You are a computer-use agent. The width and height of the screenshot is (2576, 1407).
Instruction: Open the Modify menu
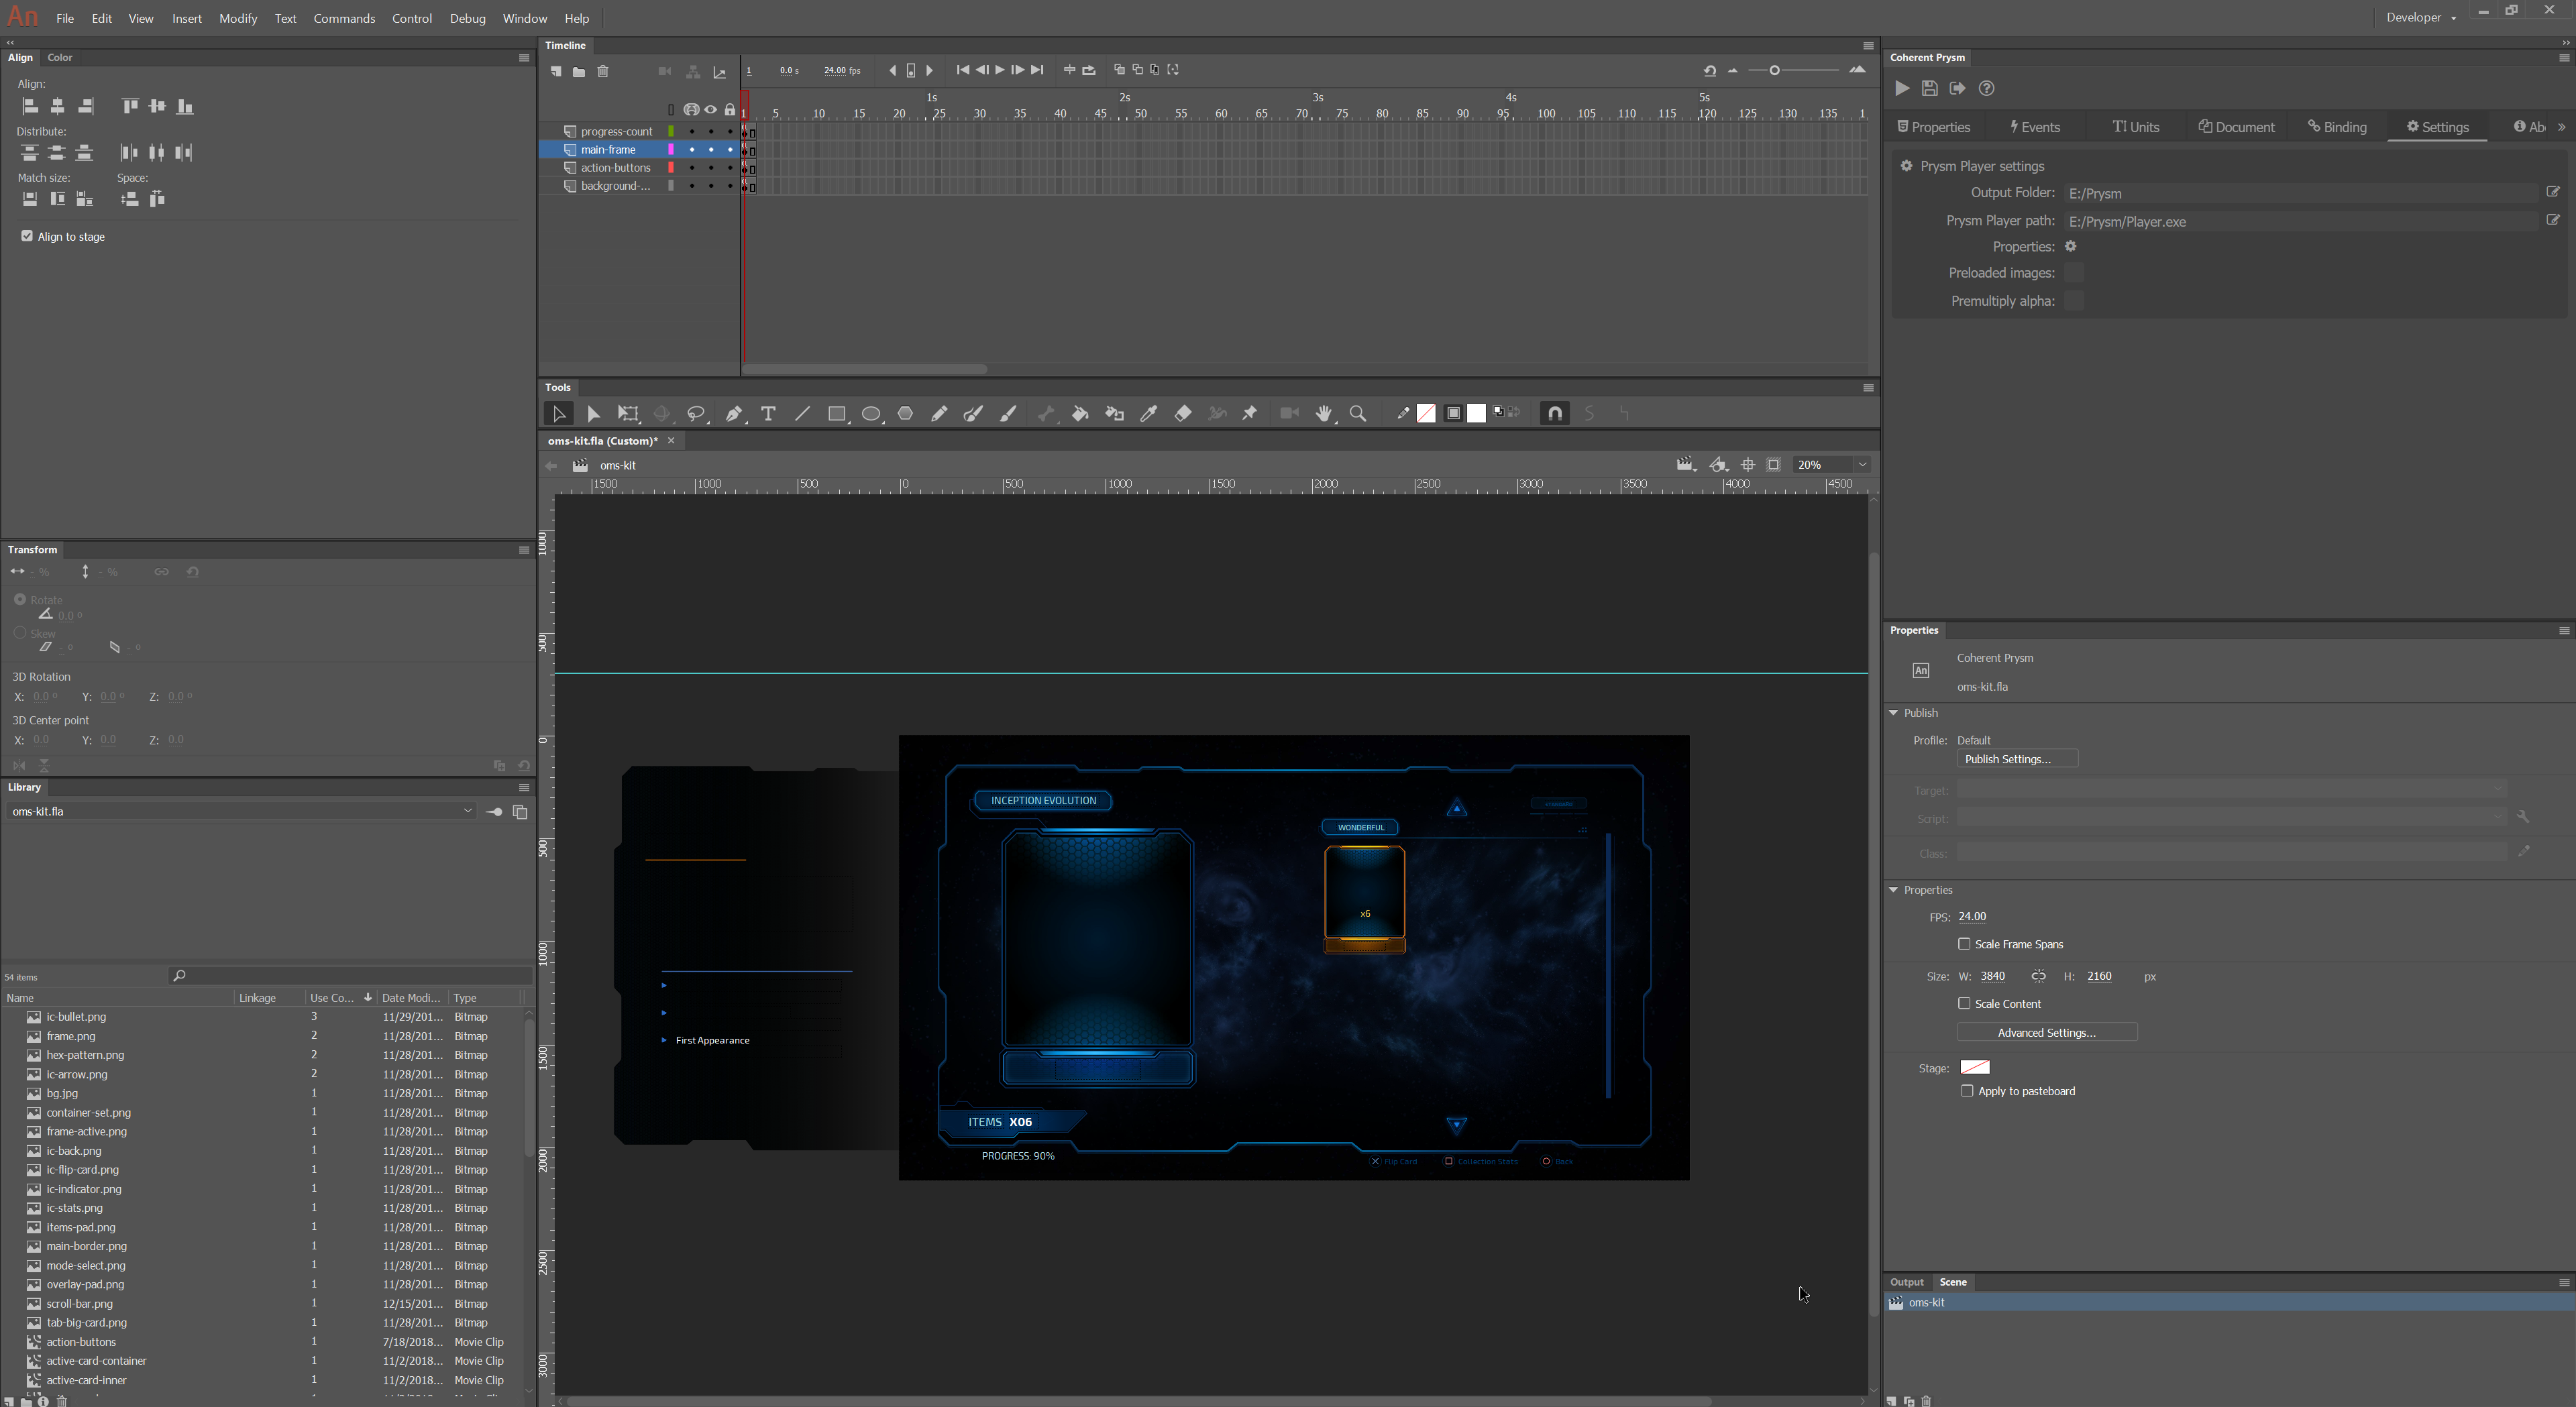(x=238, y=18)
